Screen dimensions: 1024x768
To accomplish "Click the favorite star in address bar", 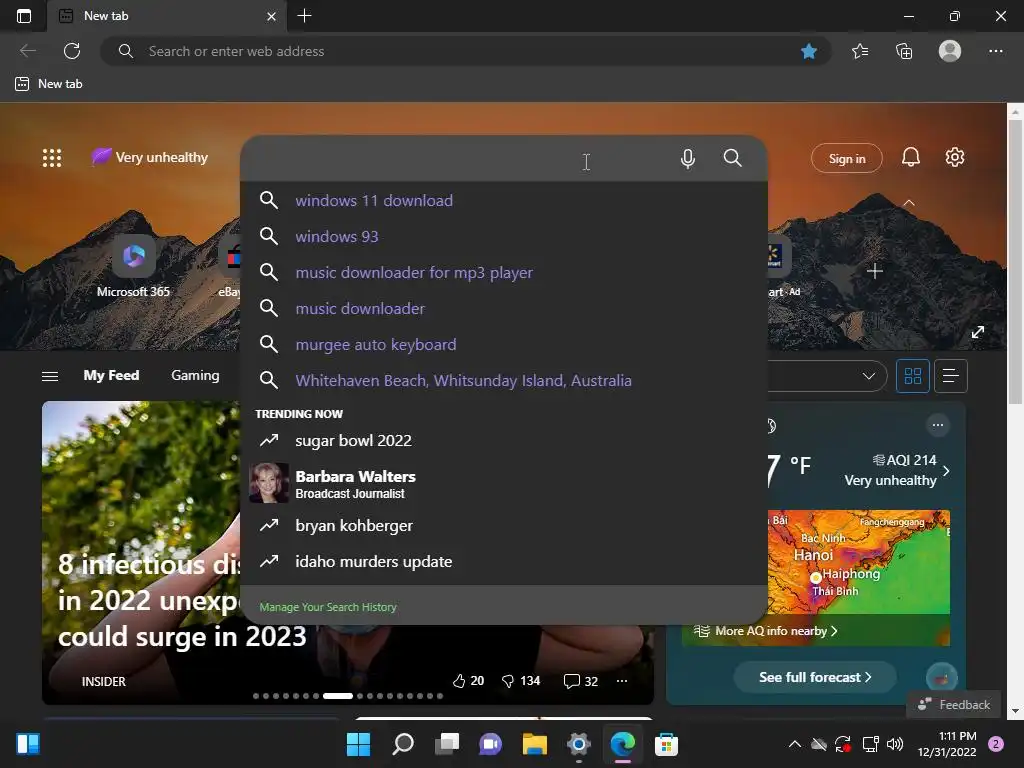I will click(808, 51).
